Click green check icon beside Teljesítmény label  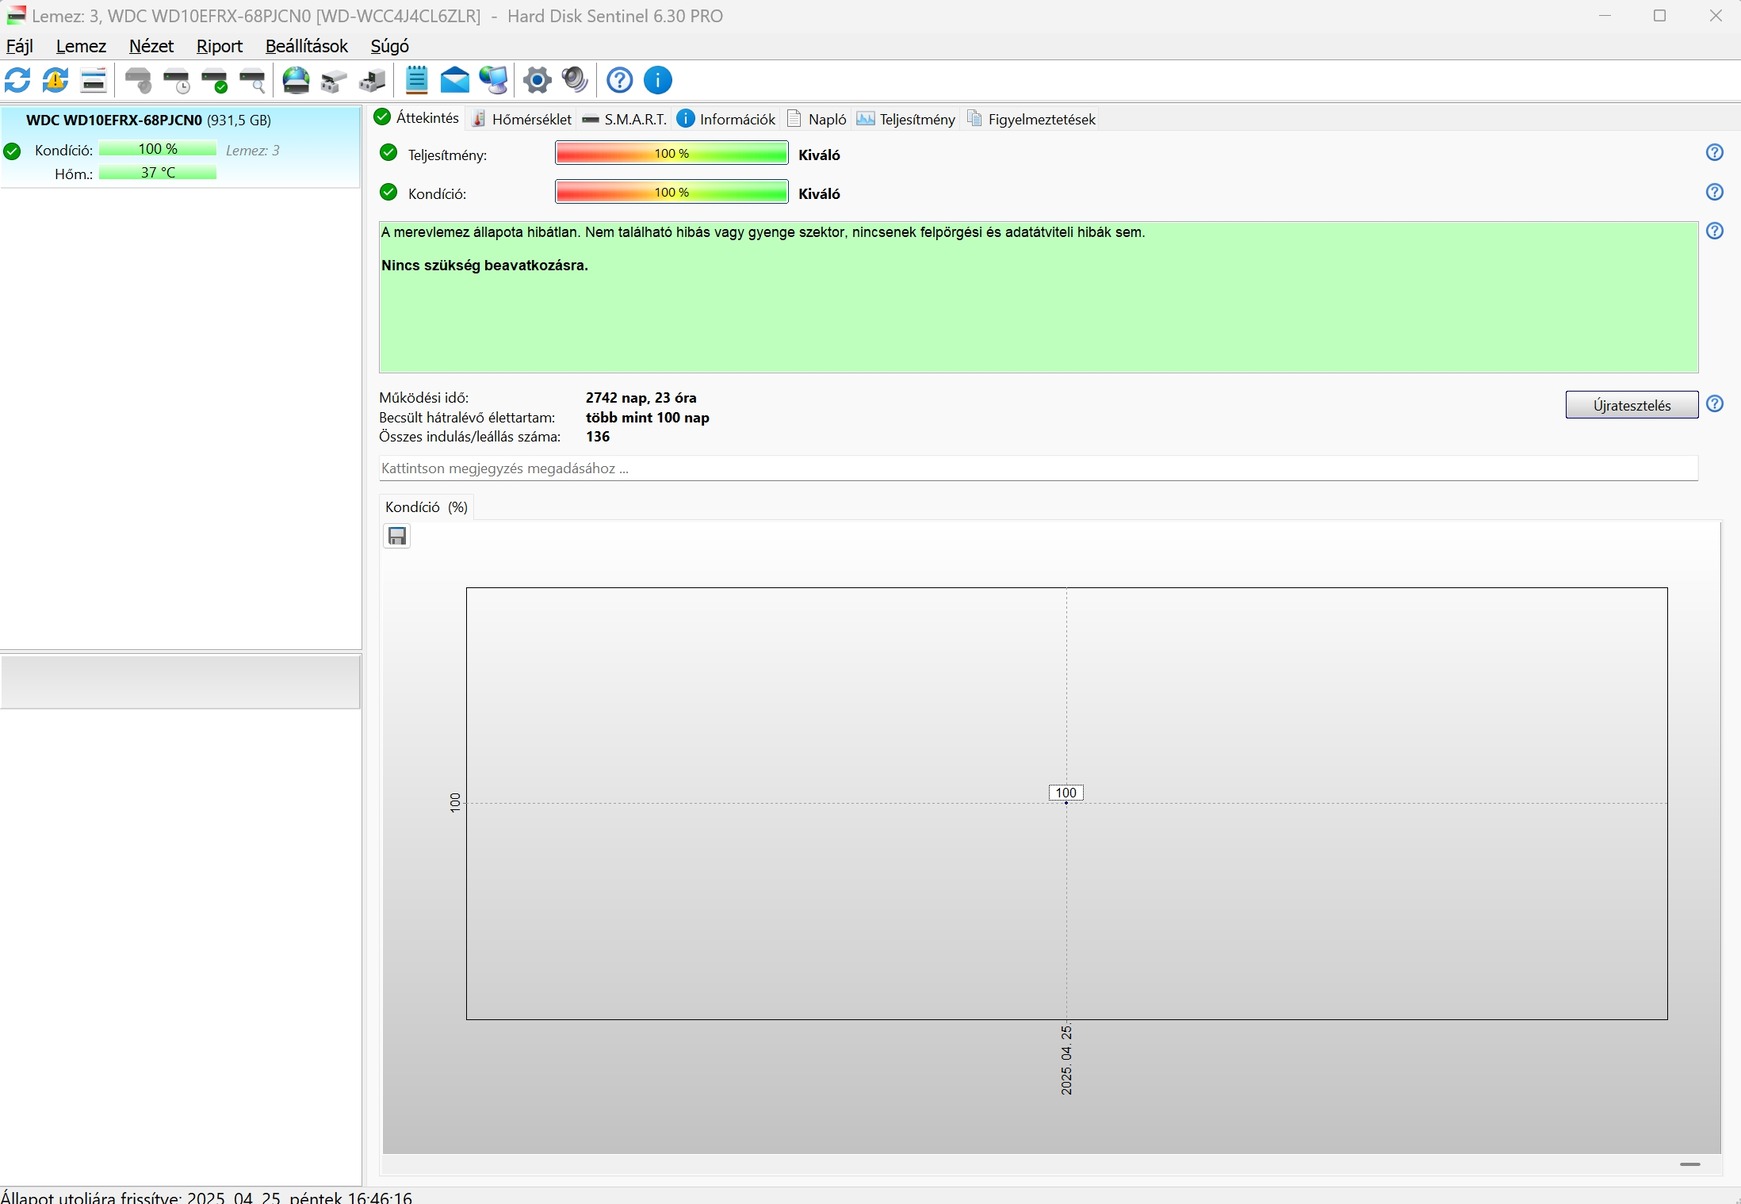pyautogui.click(x=389, y=153)
